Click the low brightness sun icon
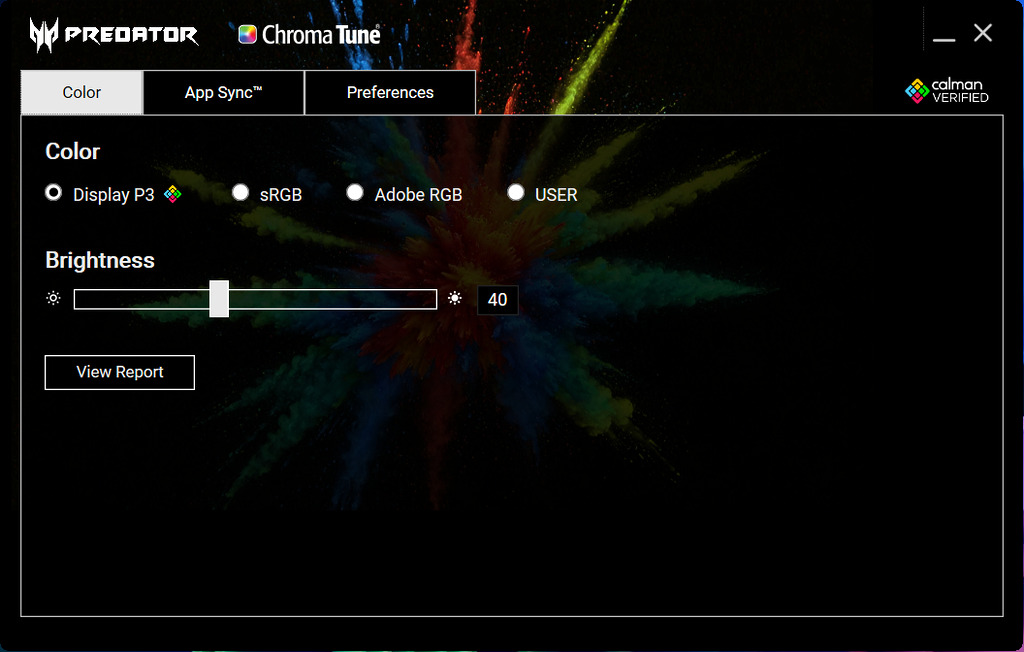Screen dimensions: 1024x652 click(x=54, y=299)
